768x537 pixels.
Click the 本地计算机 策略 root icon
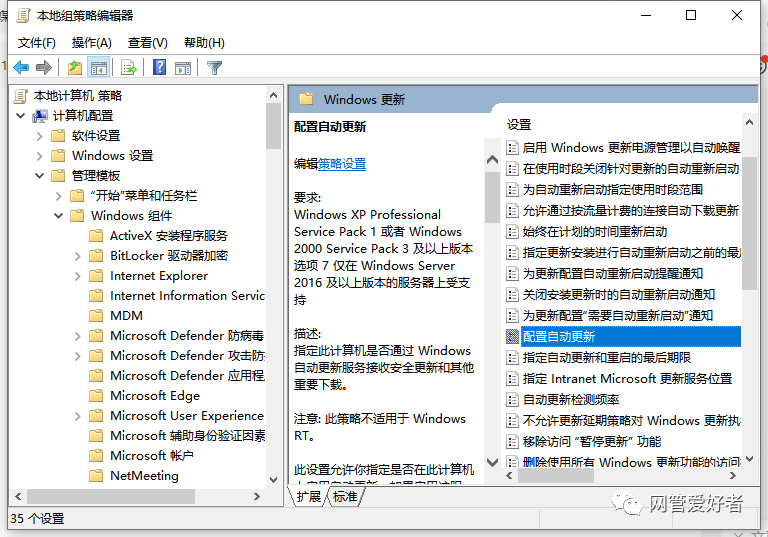click(21, 96)
